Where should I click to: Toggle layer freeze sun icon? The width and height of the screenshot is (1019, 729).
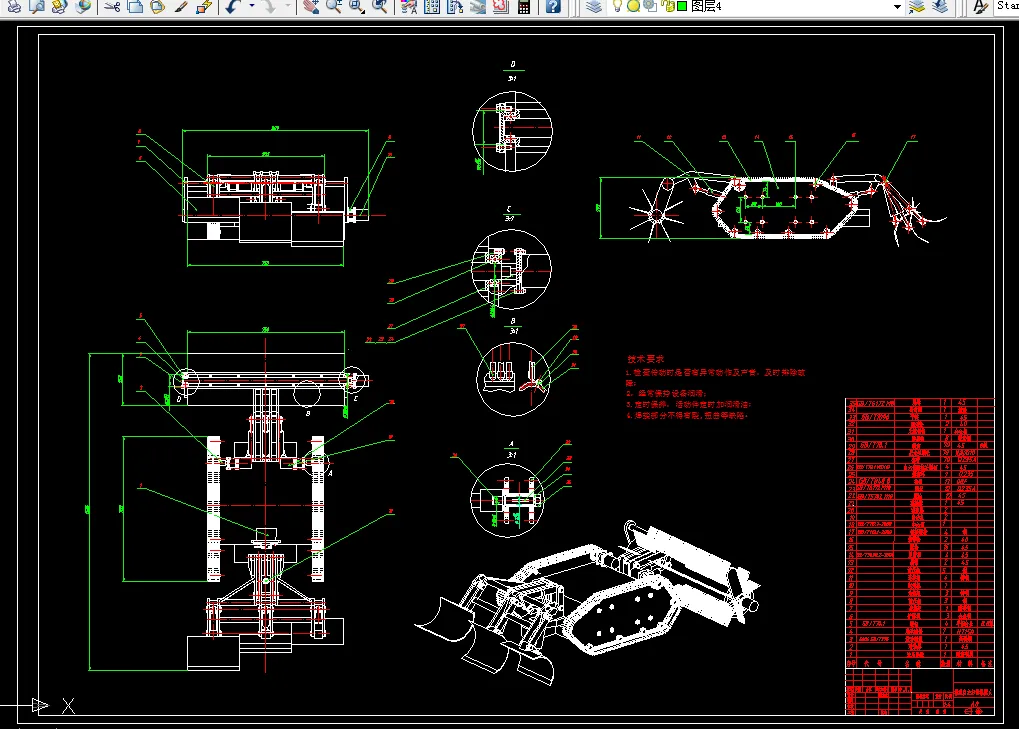click(x=634, y=6)
